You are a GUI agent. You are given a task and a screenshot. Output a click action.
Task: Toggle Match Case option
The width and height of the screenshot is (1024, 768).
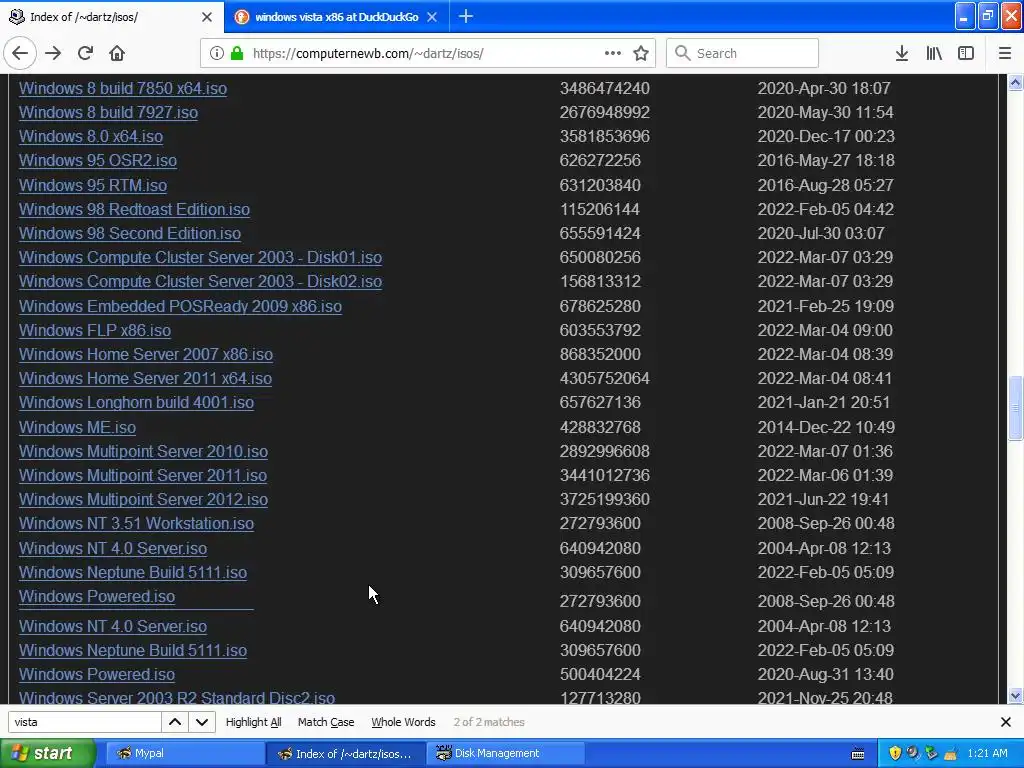326,722
